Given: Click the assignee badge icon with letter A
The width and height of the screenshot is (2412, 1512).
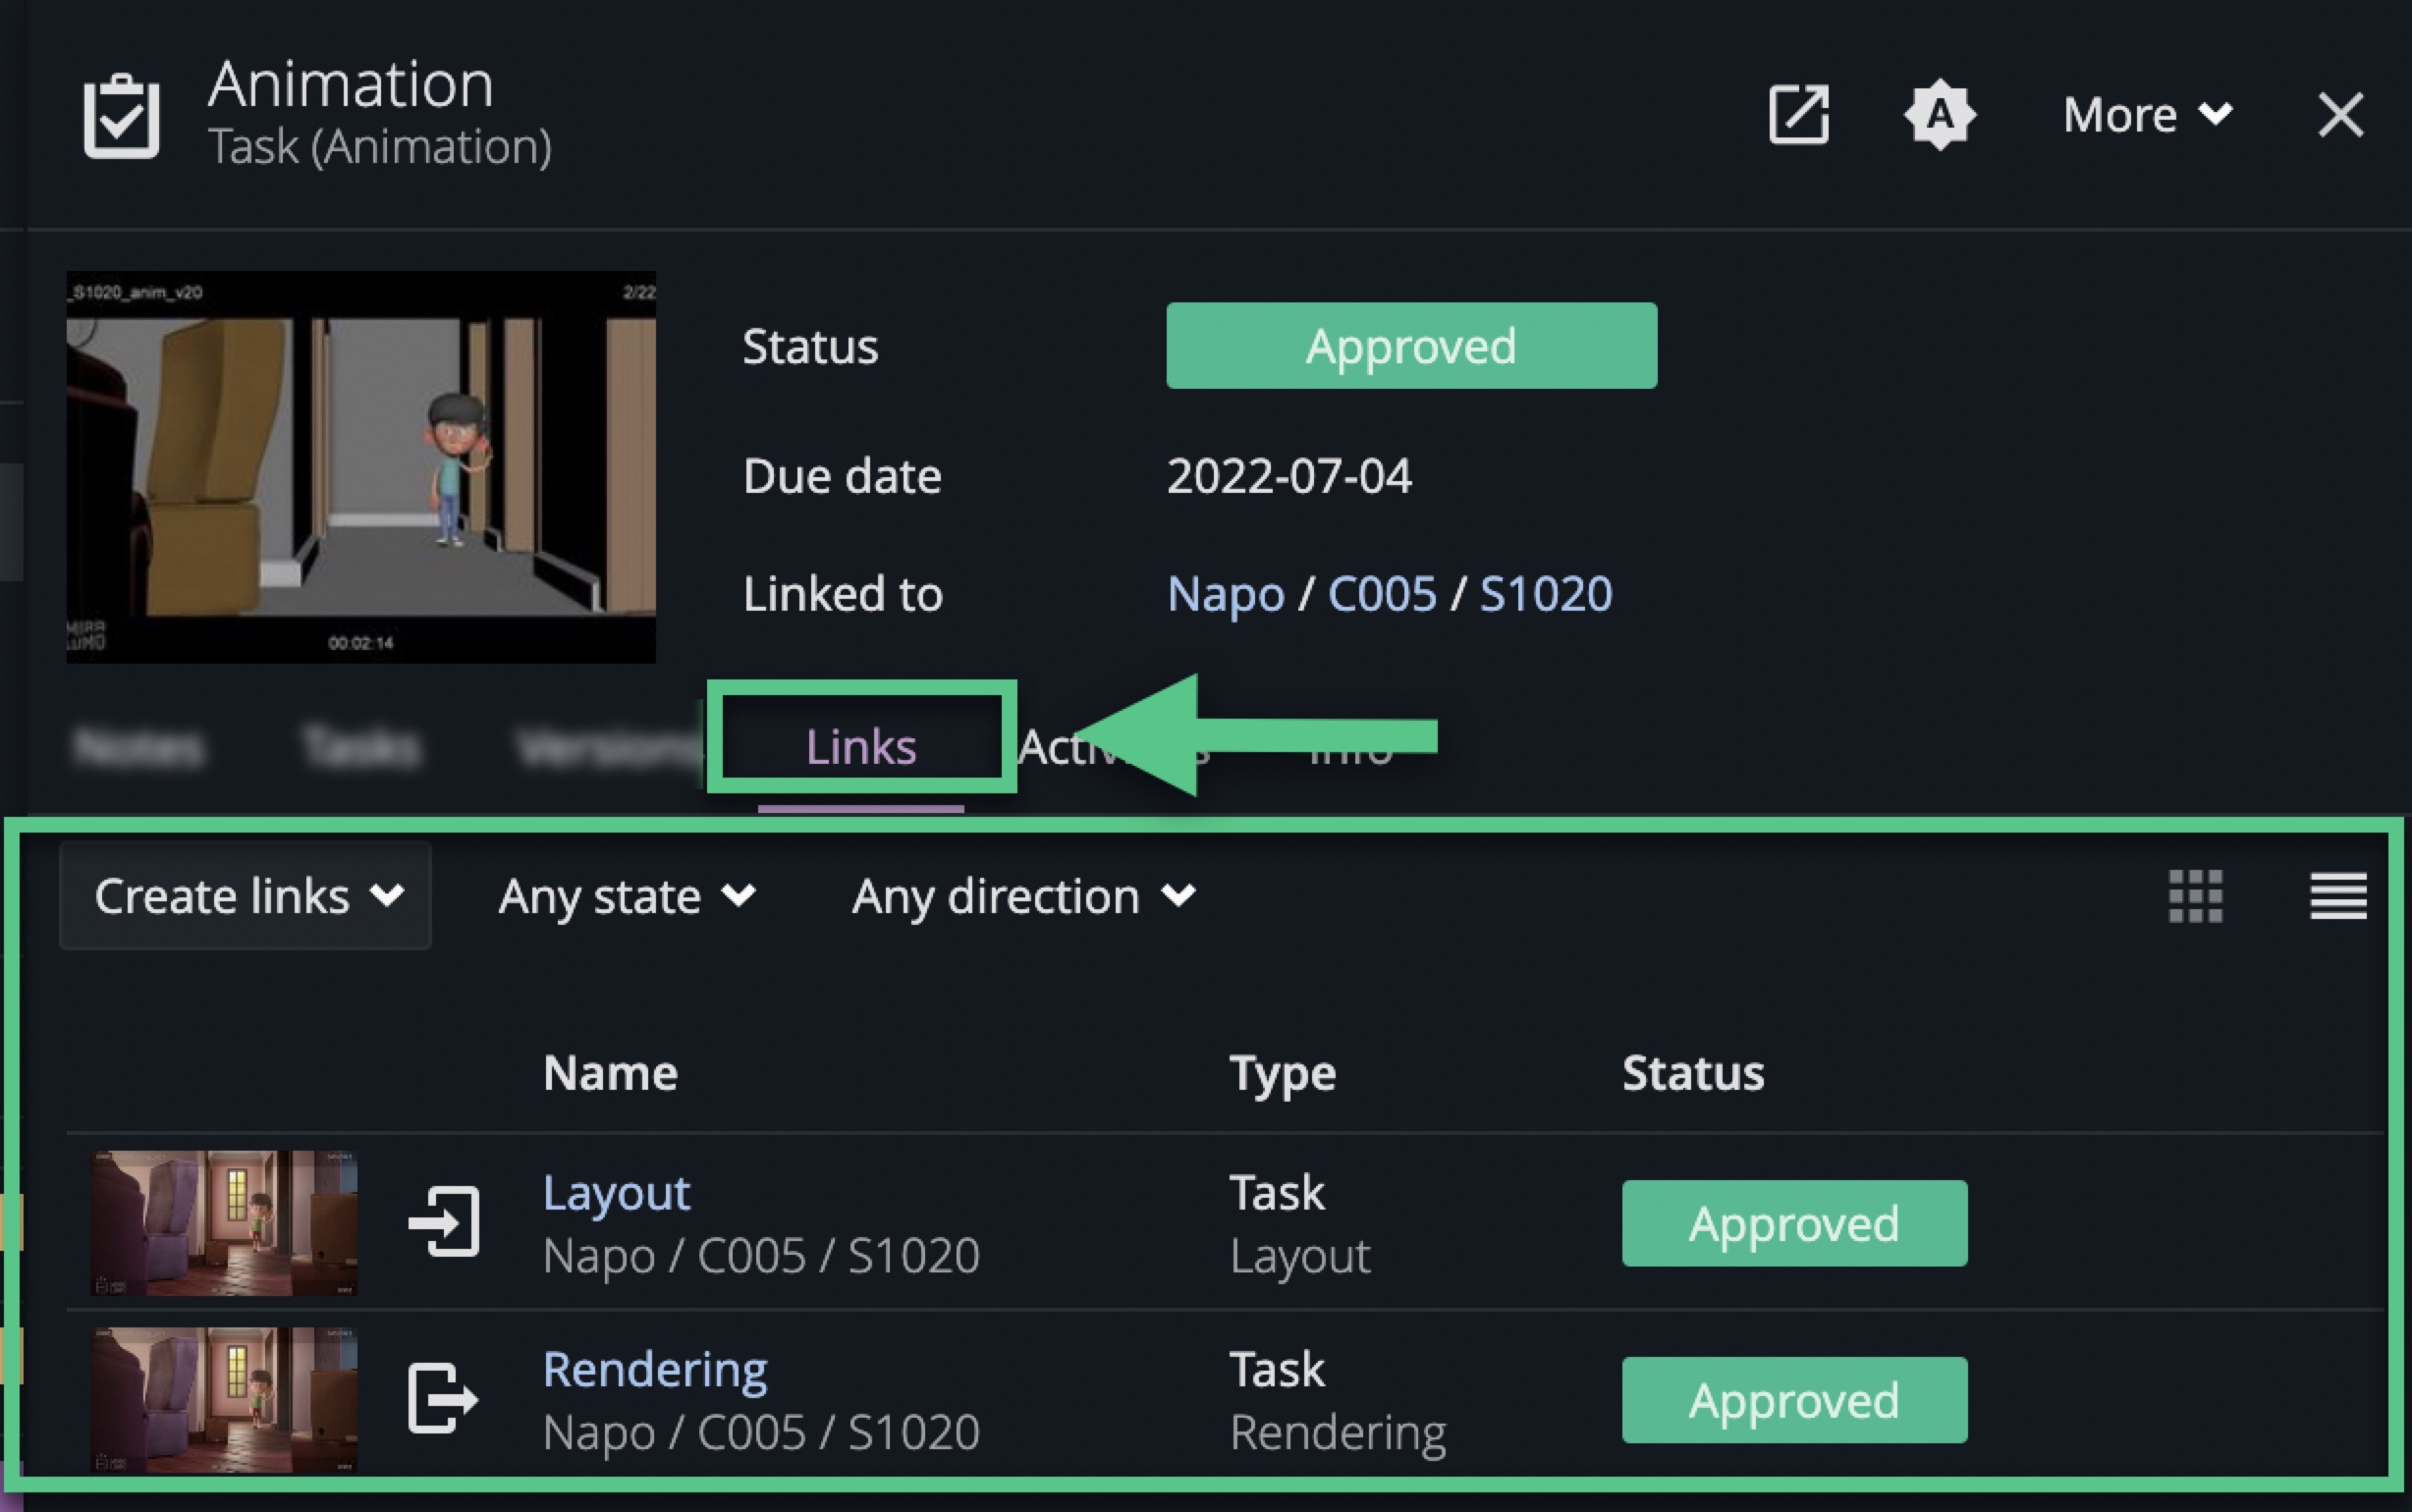Looking at the screenshot, I should pyautogui.click(x=1939, y=115).
